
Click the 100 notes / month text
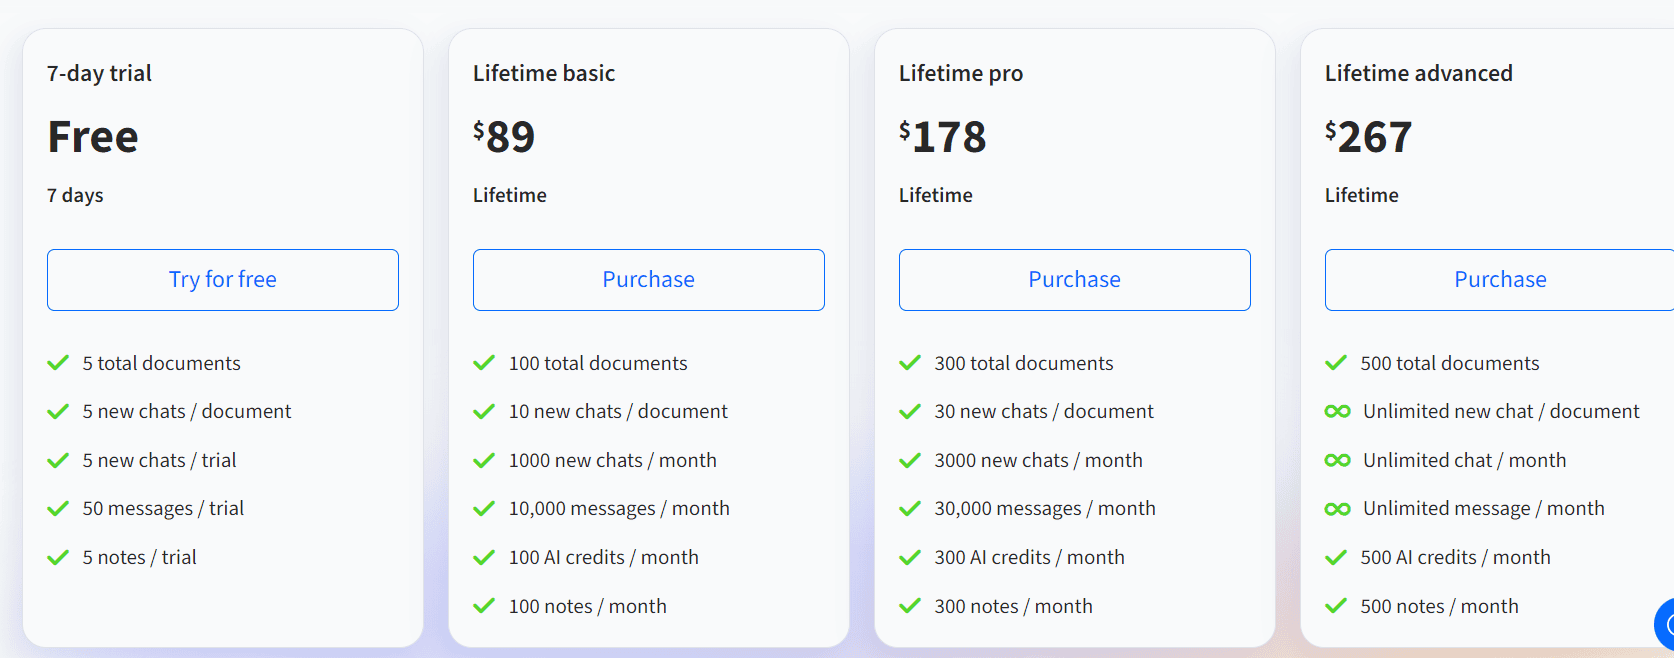point(588,606)
